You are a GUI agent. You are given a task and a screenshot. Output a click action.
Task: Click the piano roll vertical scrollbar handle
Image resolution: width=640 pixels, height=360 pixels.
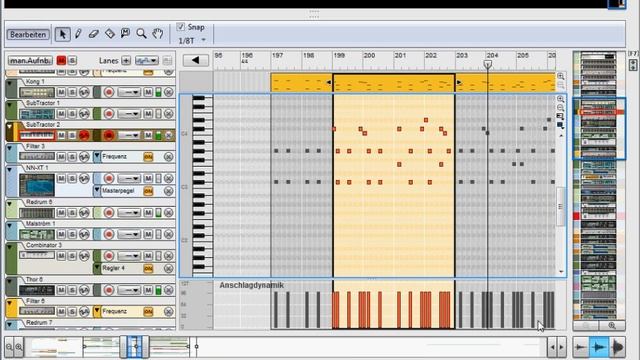pos(560,207)
